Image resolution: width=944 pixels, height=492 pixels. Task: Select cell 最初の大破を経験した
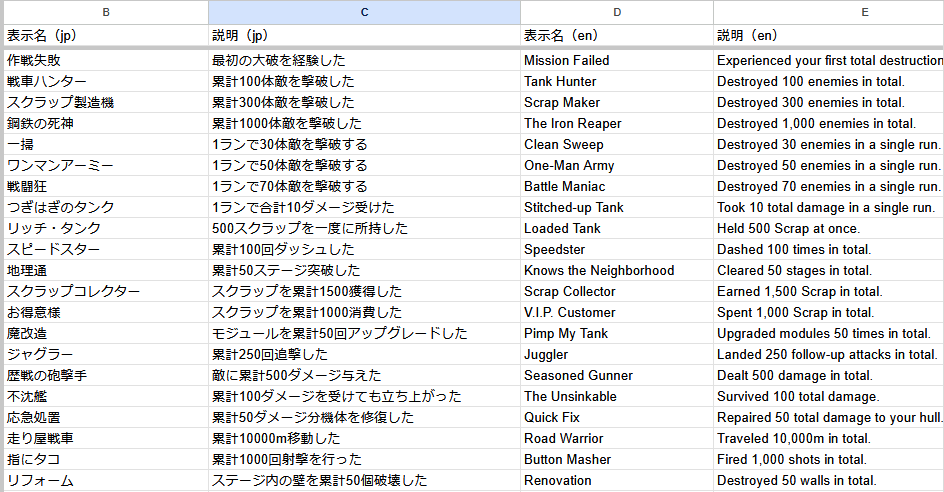pos(364,60)
